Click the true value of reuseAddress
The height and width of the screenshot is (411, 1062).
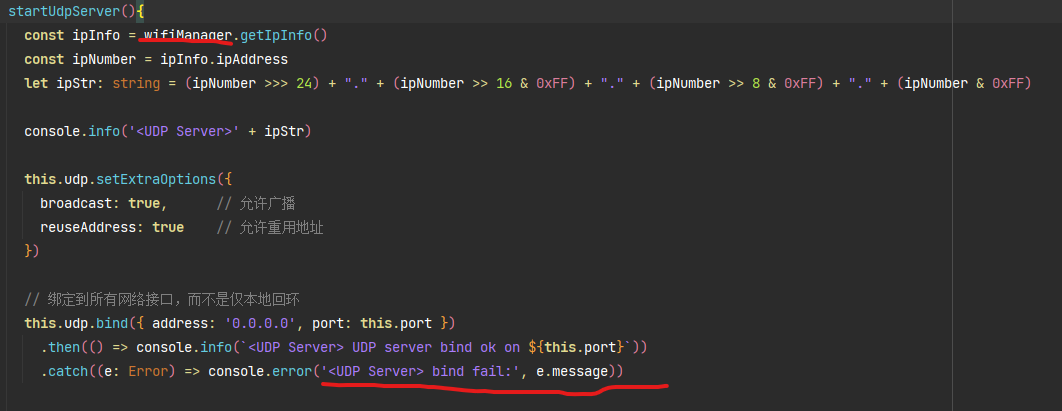click(168, 227)
